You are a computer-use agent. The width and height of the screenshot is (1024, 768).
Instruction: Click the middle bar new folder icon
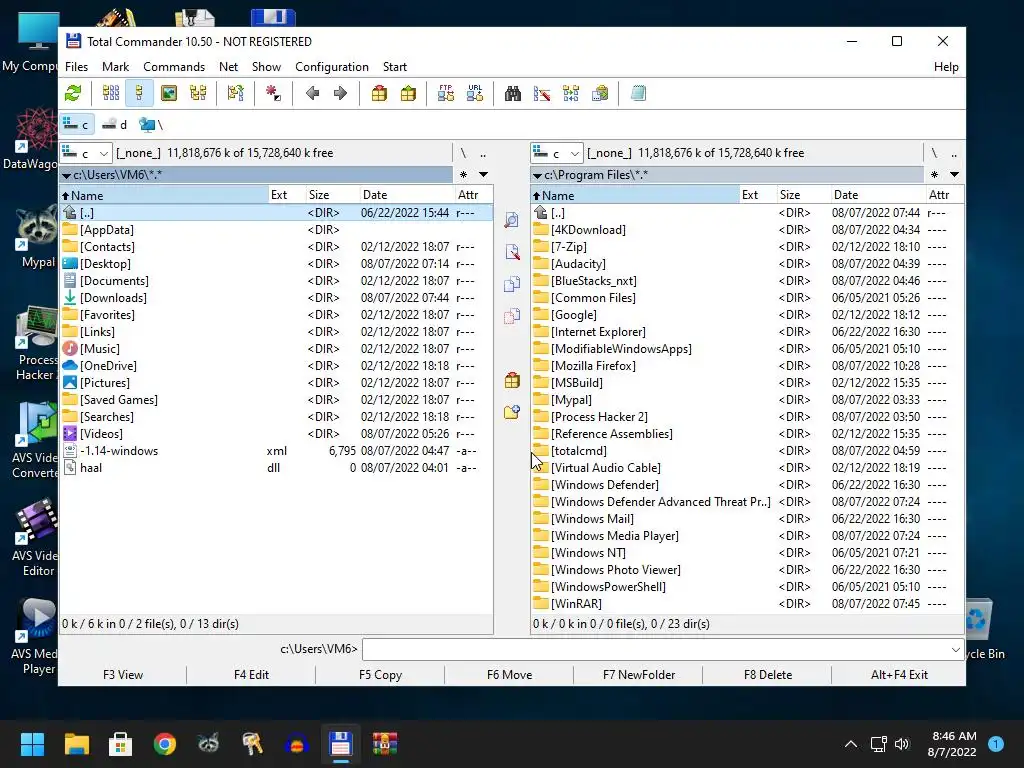coord(512,412)
